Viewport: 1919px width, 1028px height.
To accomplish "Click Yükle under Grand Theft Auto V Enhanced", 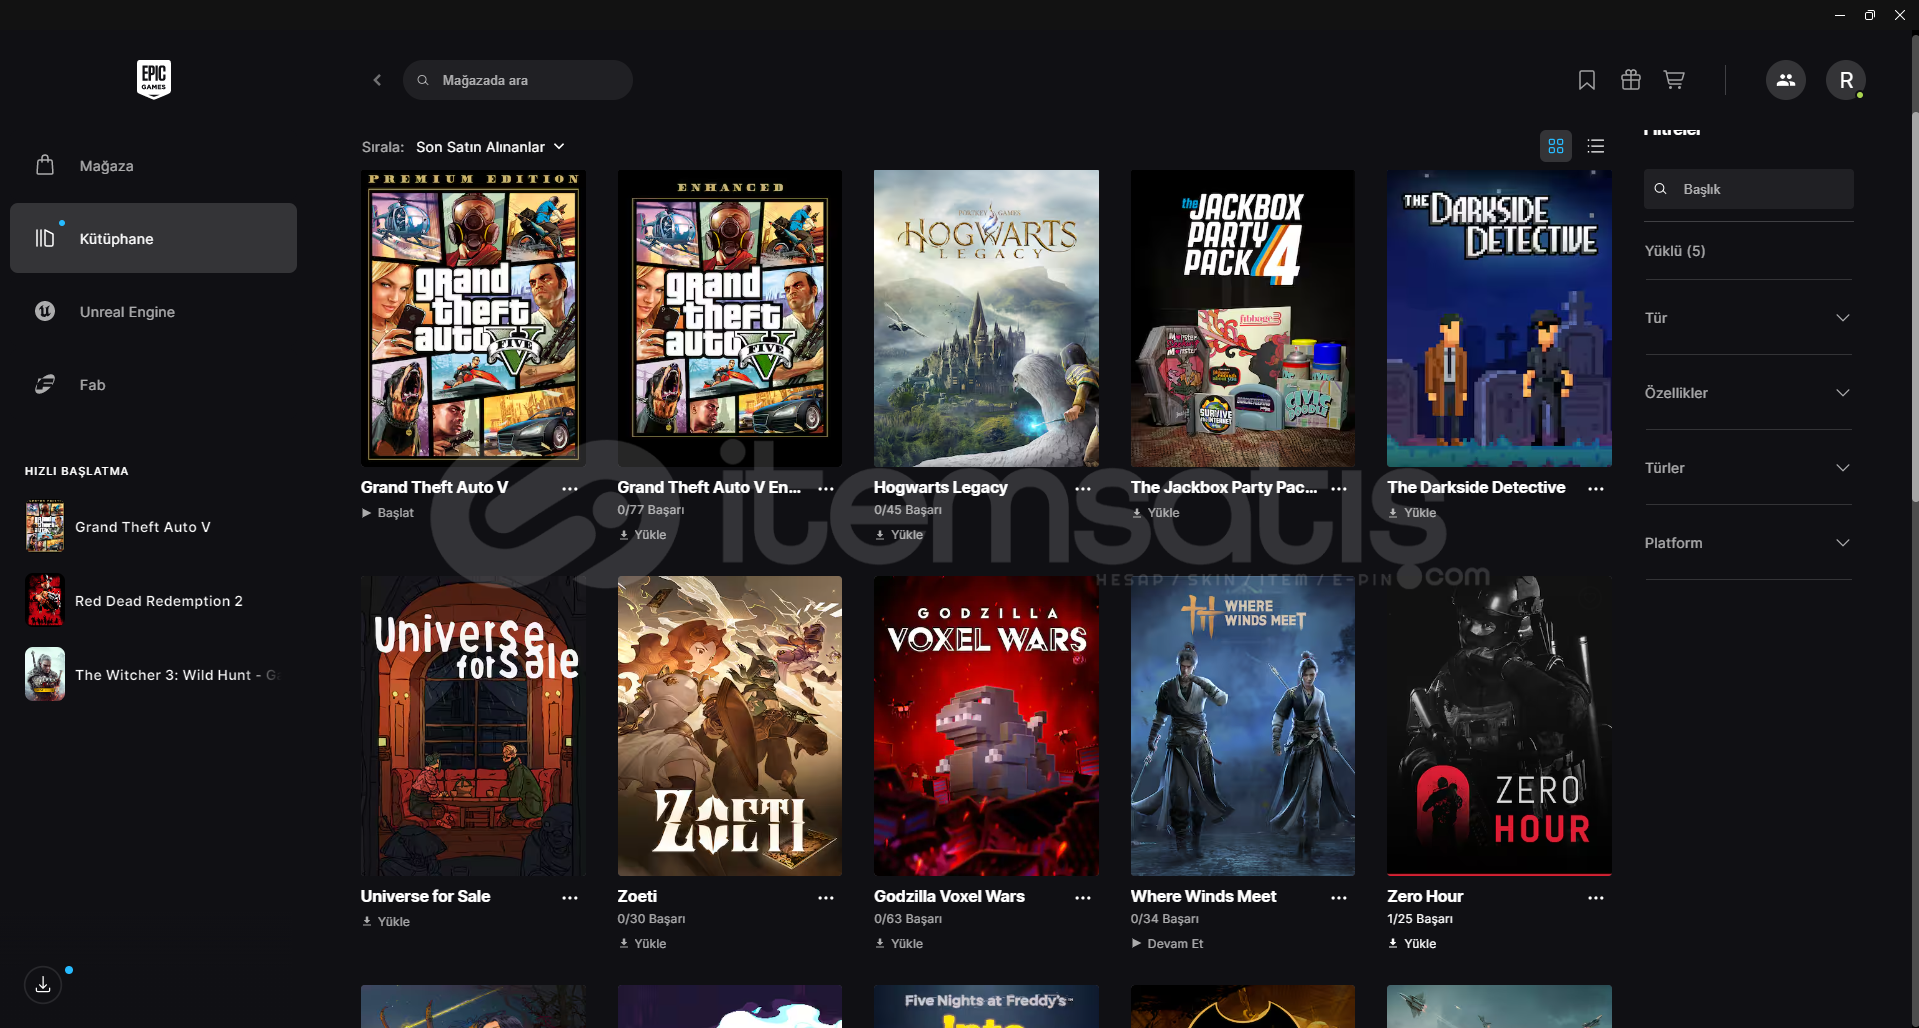I will [643, 535].
